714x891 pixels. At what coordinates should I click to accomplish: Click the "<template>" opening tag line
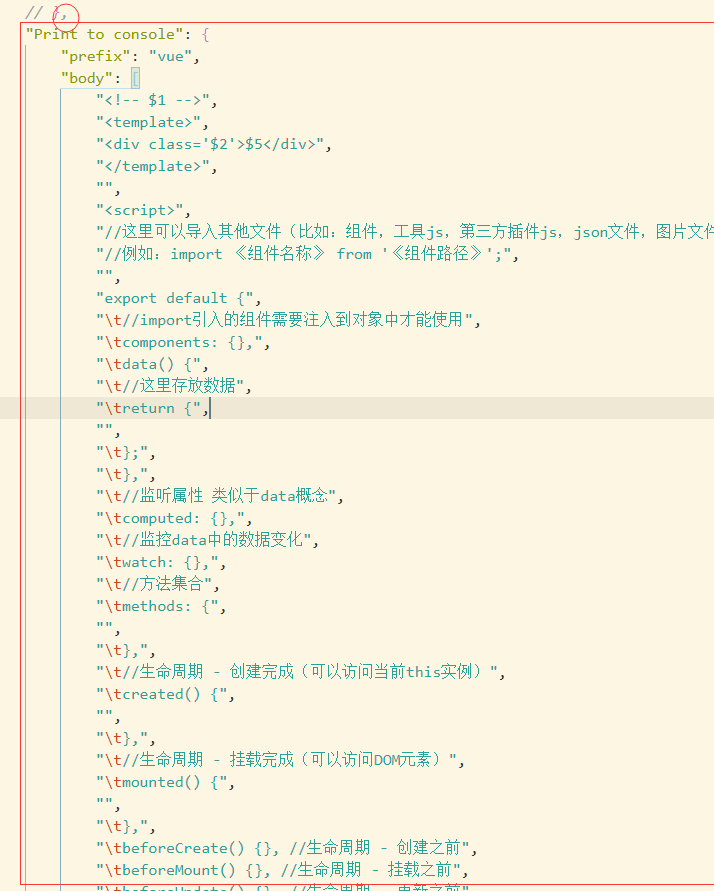(146, 122)
